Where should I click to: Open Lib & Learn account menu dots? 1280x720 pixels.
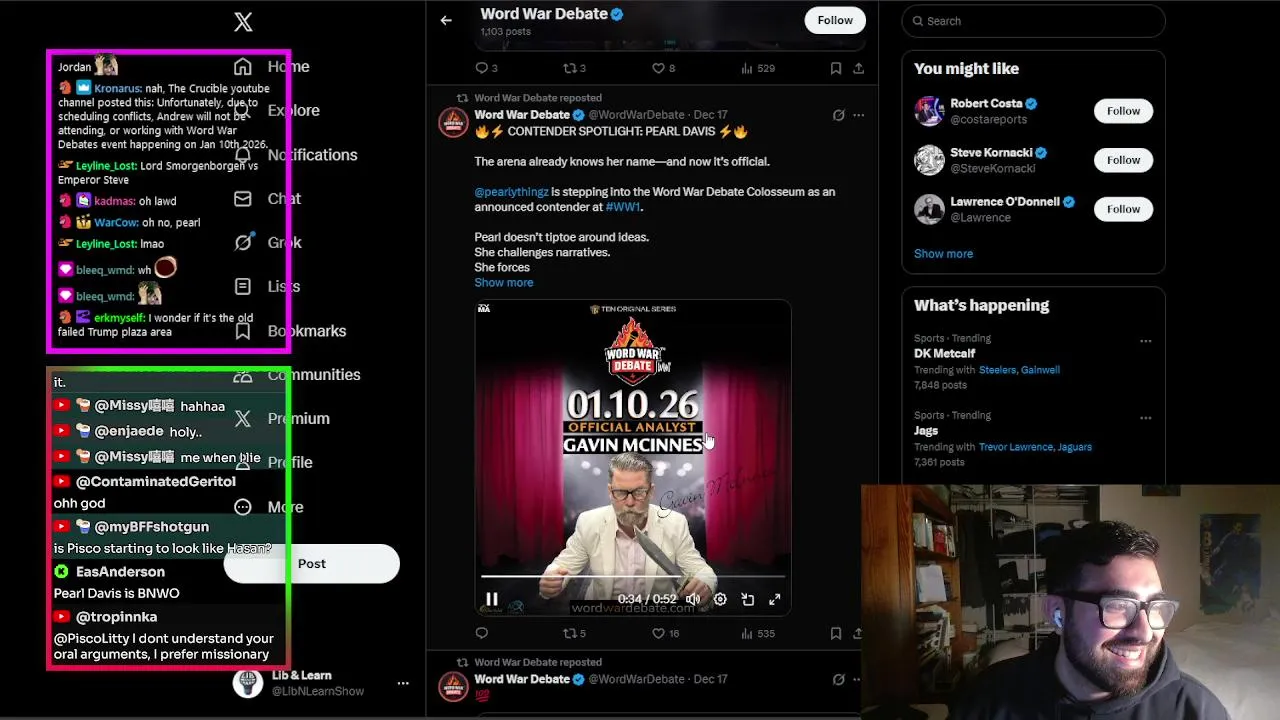pyautogui.click(x=403, y=683)
